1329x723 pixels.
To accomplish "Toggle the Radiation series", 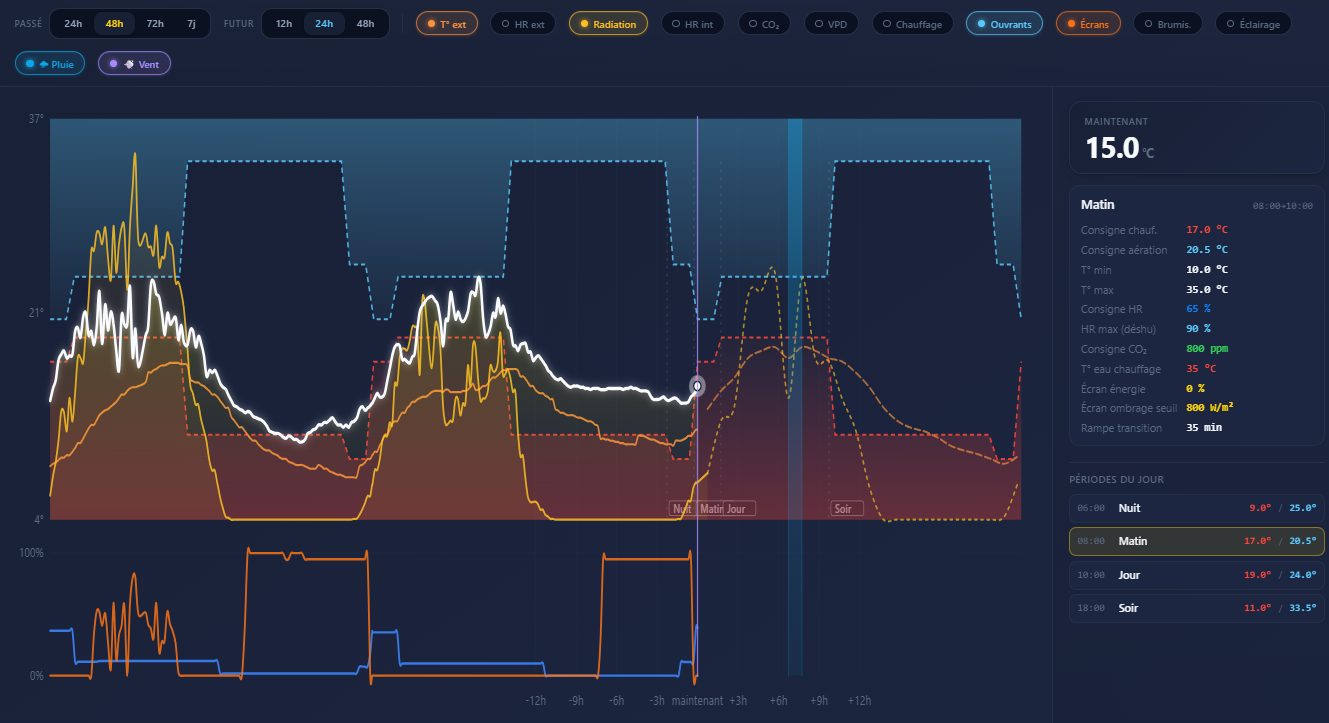I will click(608, 24).
